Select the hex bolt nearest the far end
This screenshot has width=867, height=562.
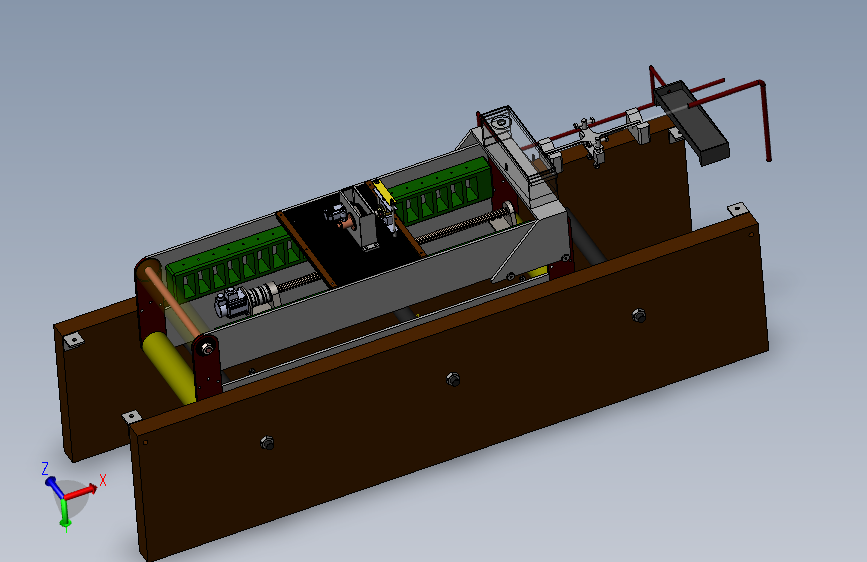coord(639,316)
